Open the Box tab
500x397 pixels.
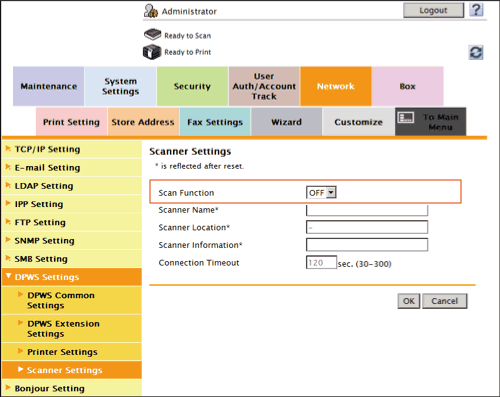(x=407, y=86)
